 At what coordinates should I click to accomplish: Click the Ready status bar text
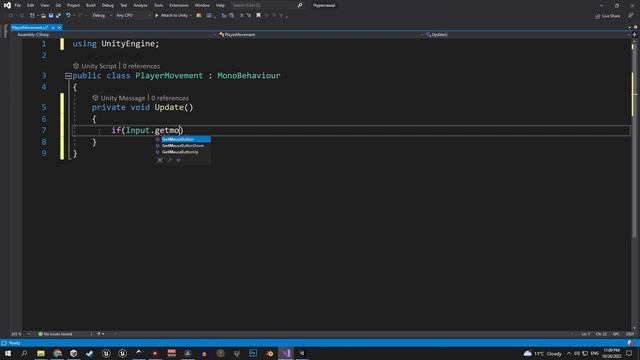tap(14, 343)
